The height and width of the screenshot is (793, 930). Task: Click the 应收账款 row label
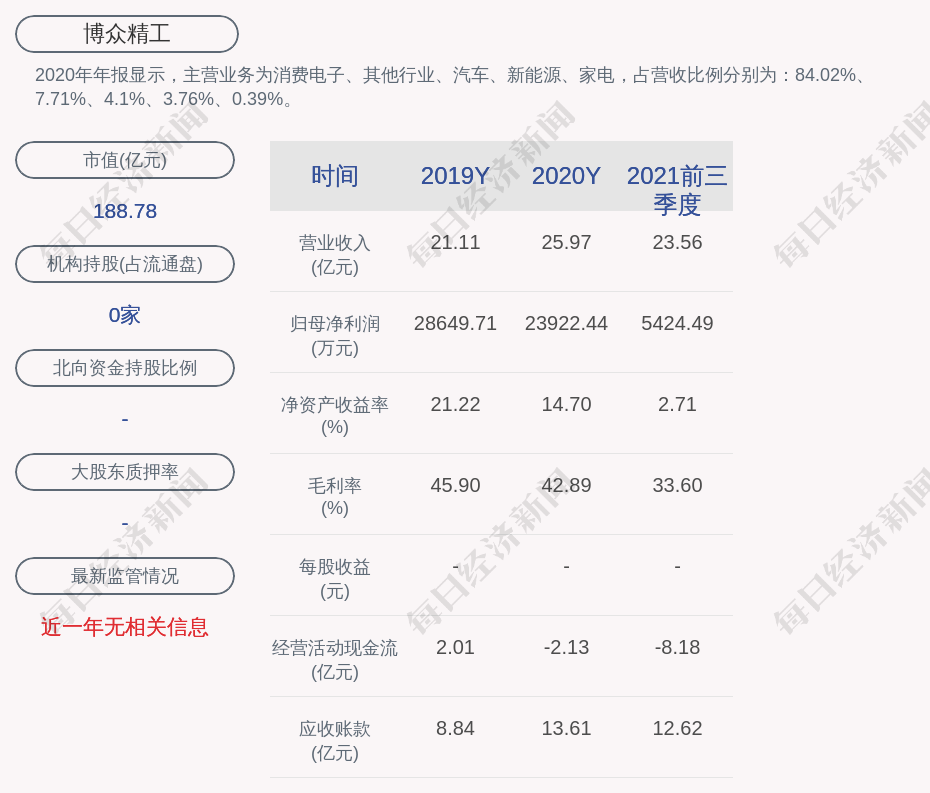click(335, 740)
